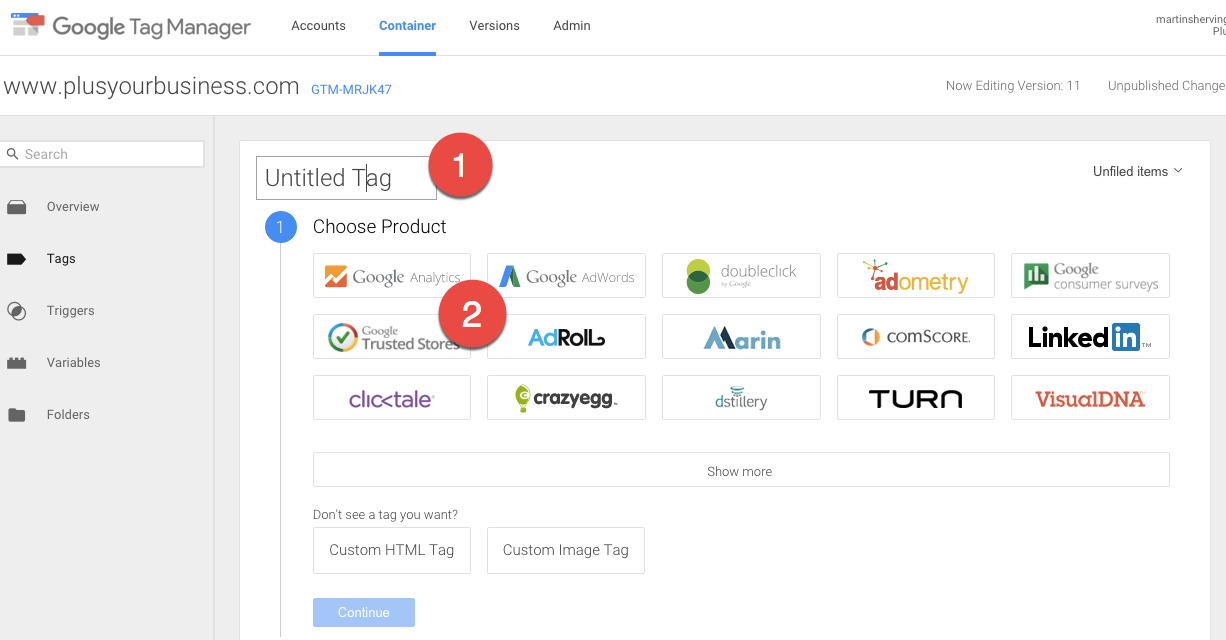Open the Versions tab

[x=494, y=26]
